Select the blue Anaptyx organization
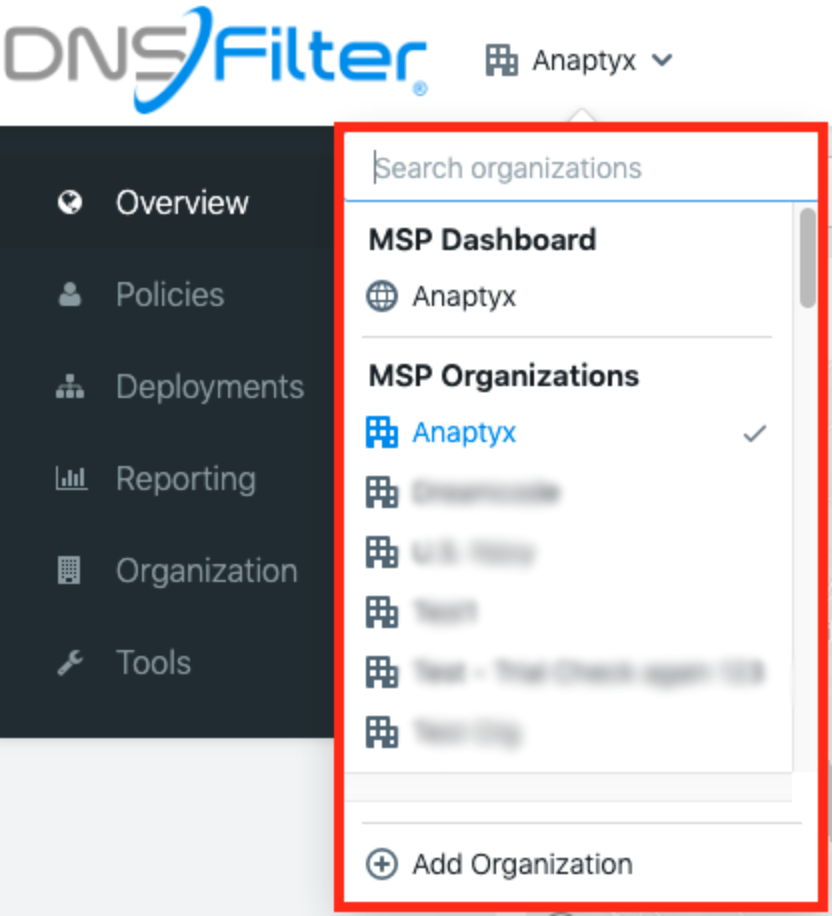The height and width of the screenshot is (916, 832). tap(464, 433)
